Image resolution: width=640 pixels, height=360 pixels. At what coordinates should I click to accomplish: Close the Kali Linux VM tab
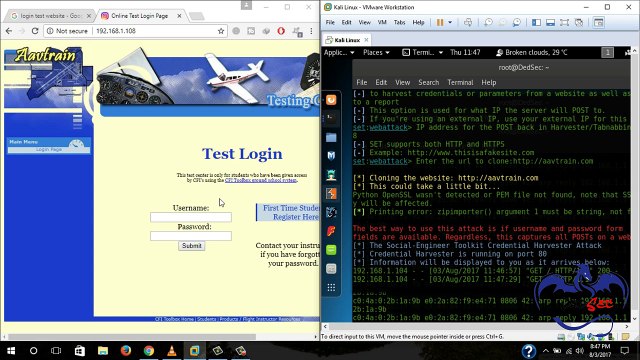[x=366, y=40]
